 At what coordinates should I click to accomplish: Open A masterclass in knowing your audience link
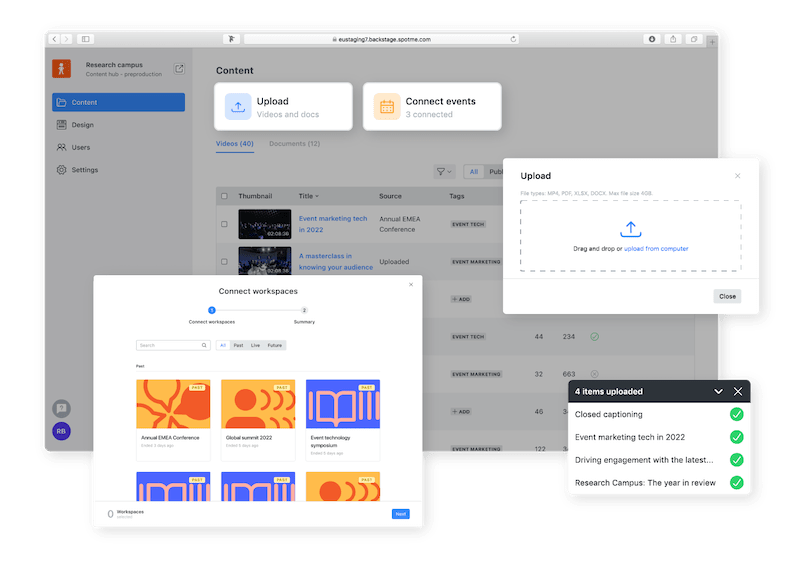(336, 261)
